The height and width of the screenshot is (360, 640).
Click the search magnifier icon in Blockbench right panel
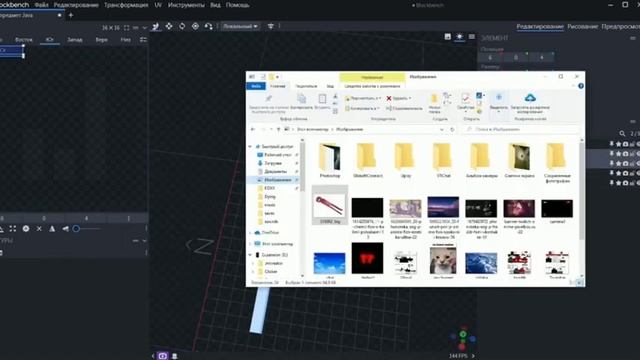[622, 133]
